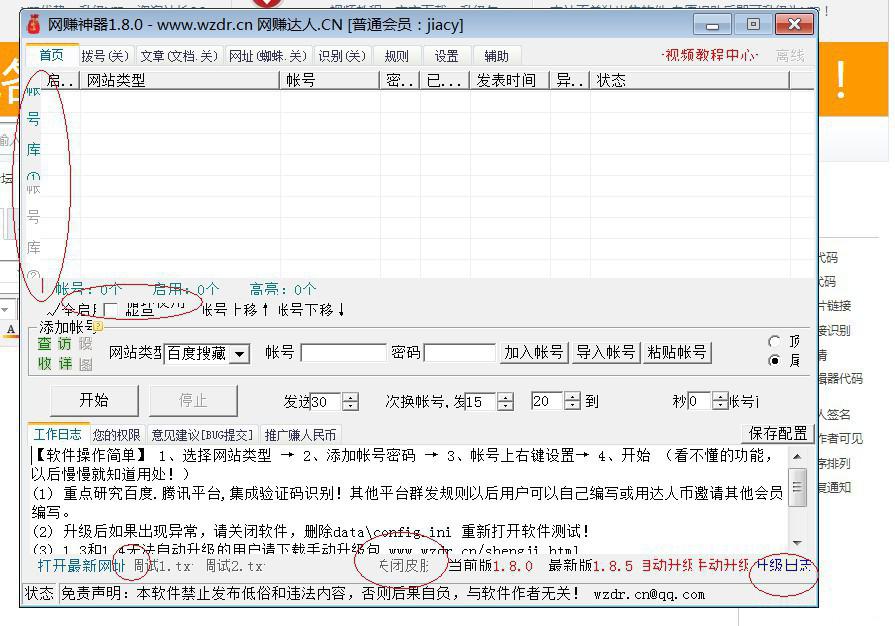895x626 pixels.
Task: Click the app icon in the title bar
Action: [x=34, y=25]
